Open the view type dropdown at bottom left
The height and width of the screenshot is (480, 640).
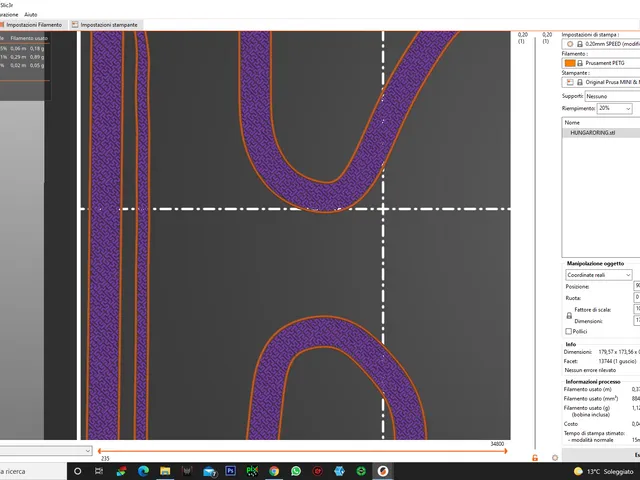(46, 451)
